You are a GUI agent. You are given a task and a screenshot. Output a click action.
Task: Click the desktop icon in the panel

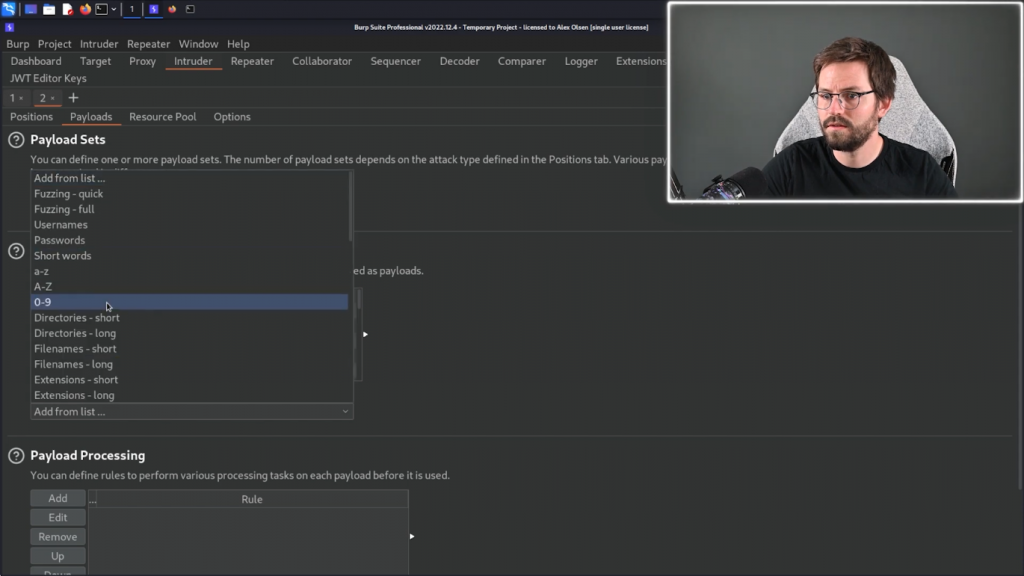click(x=31, y=9)
